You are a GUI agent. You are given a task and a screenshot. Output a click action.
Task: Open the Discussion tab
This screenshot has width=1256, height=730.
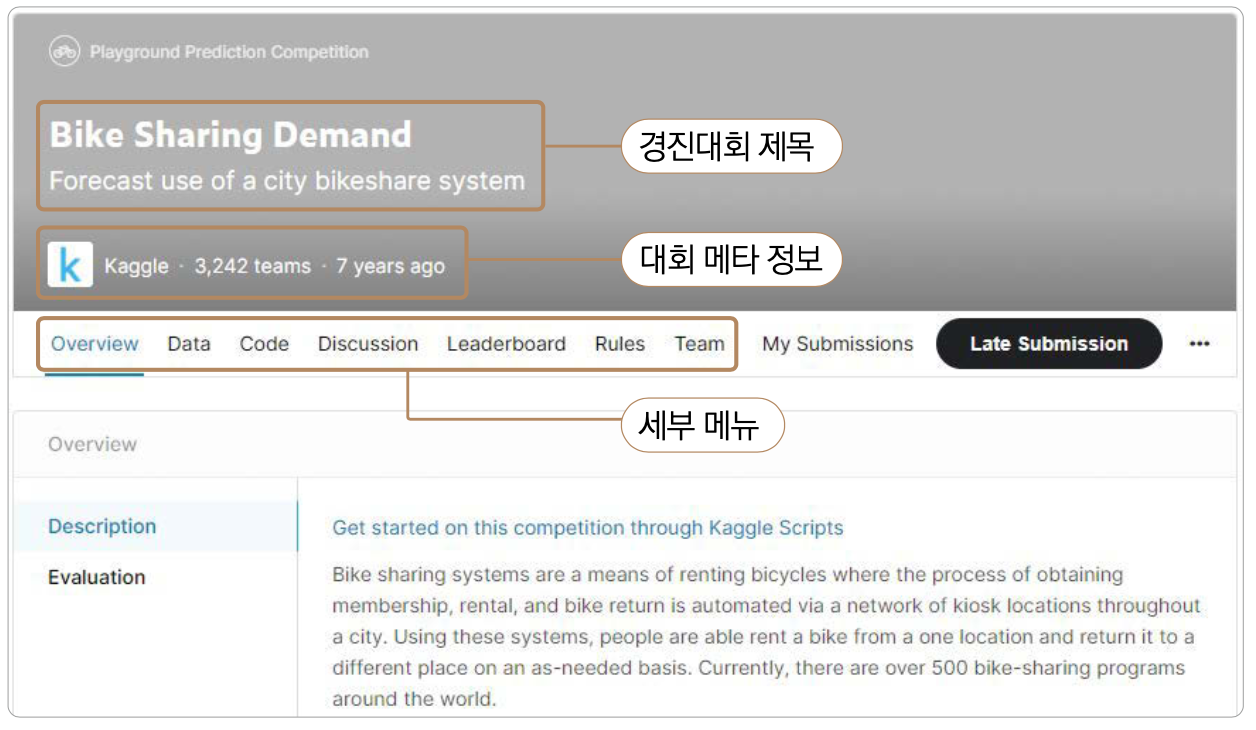tap(368, 344)
